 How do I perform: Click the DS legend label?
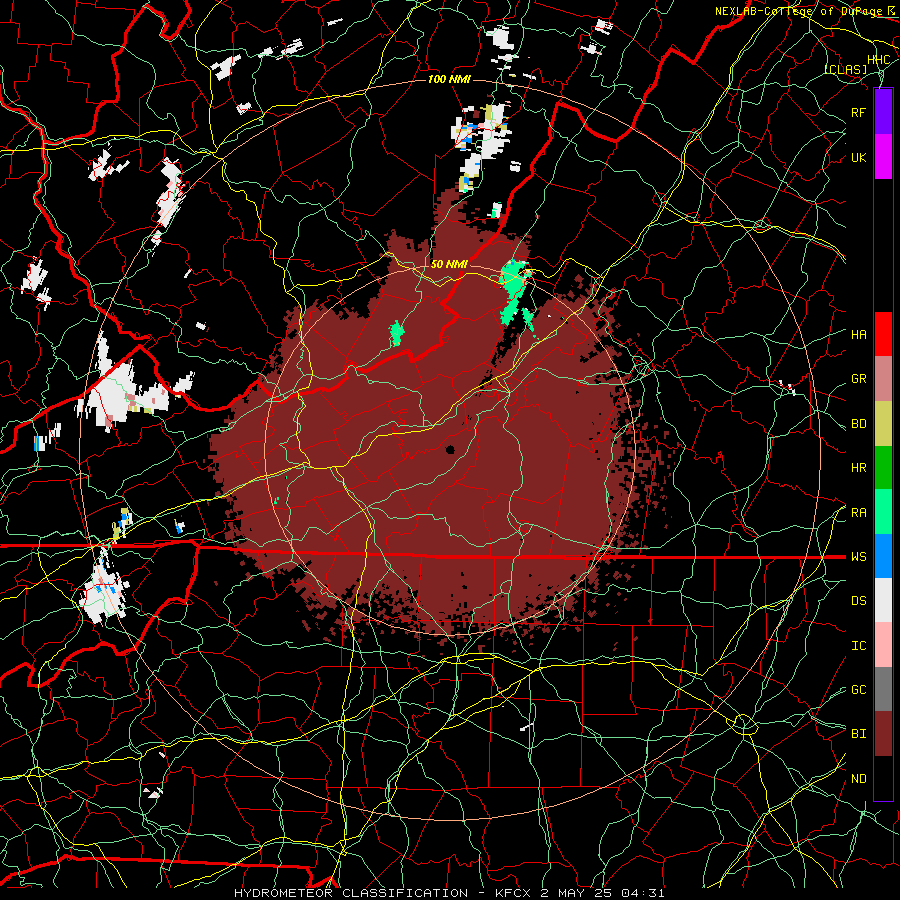[858, 601]
